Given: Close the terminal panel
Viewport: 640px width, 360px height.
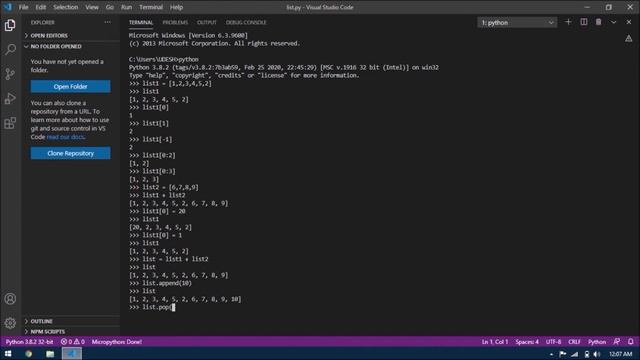Looking at the screenshot, I should pos(629,22).
